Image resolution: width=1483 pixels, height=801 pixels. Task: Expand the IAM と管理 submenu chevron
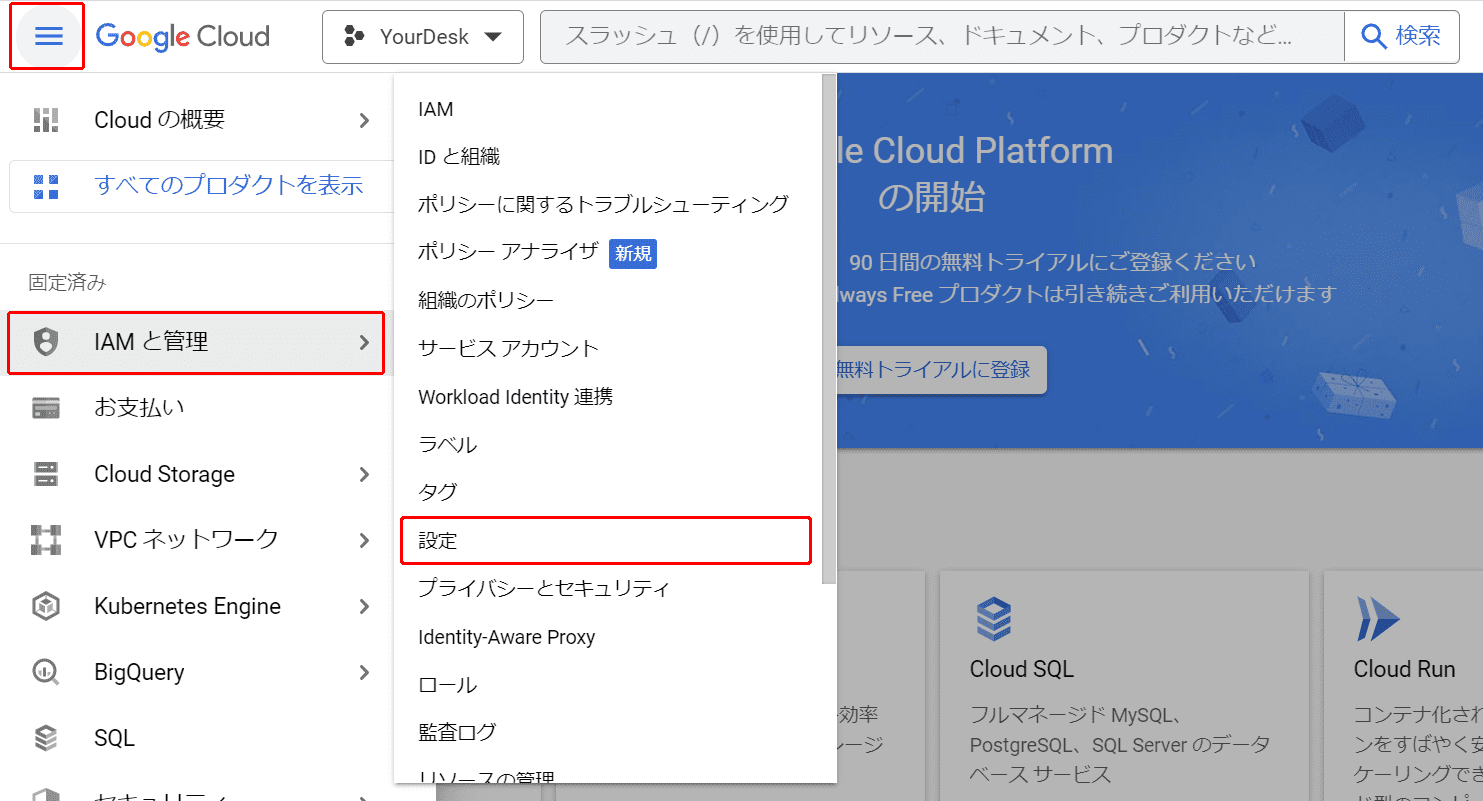(x=365, y=342)
